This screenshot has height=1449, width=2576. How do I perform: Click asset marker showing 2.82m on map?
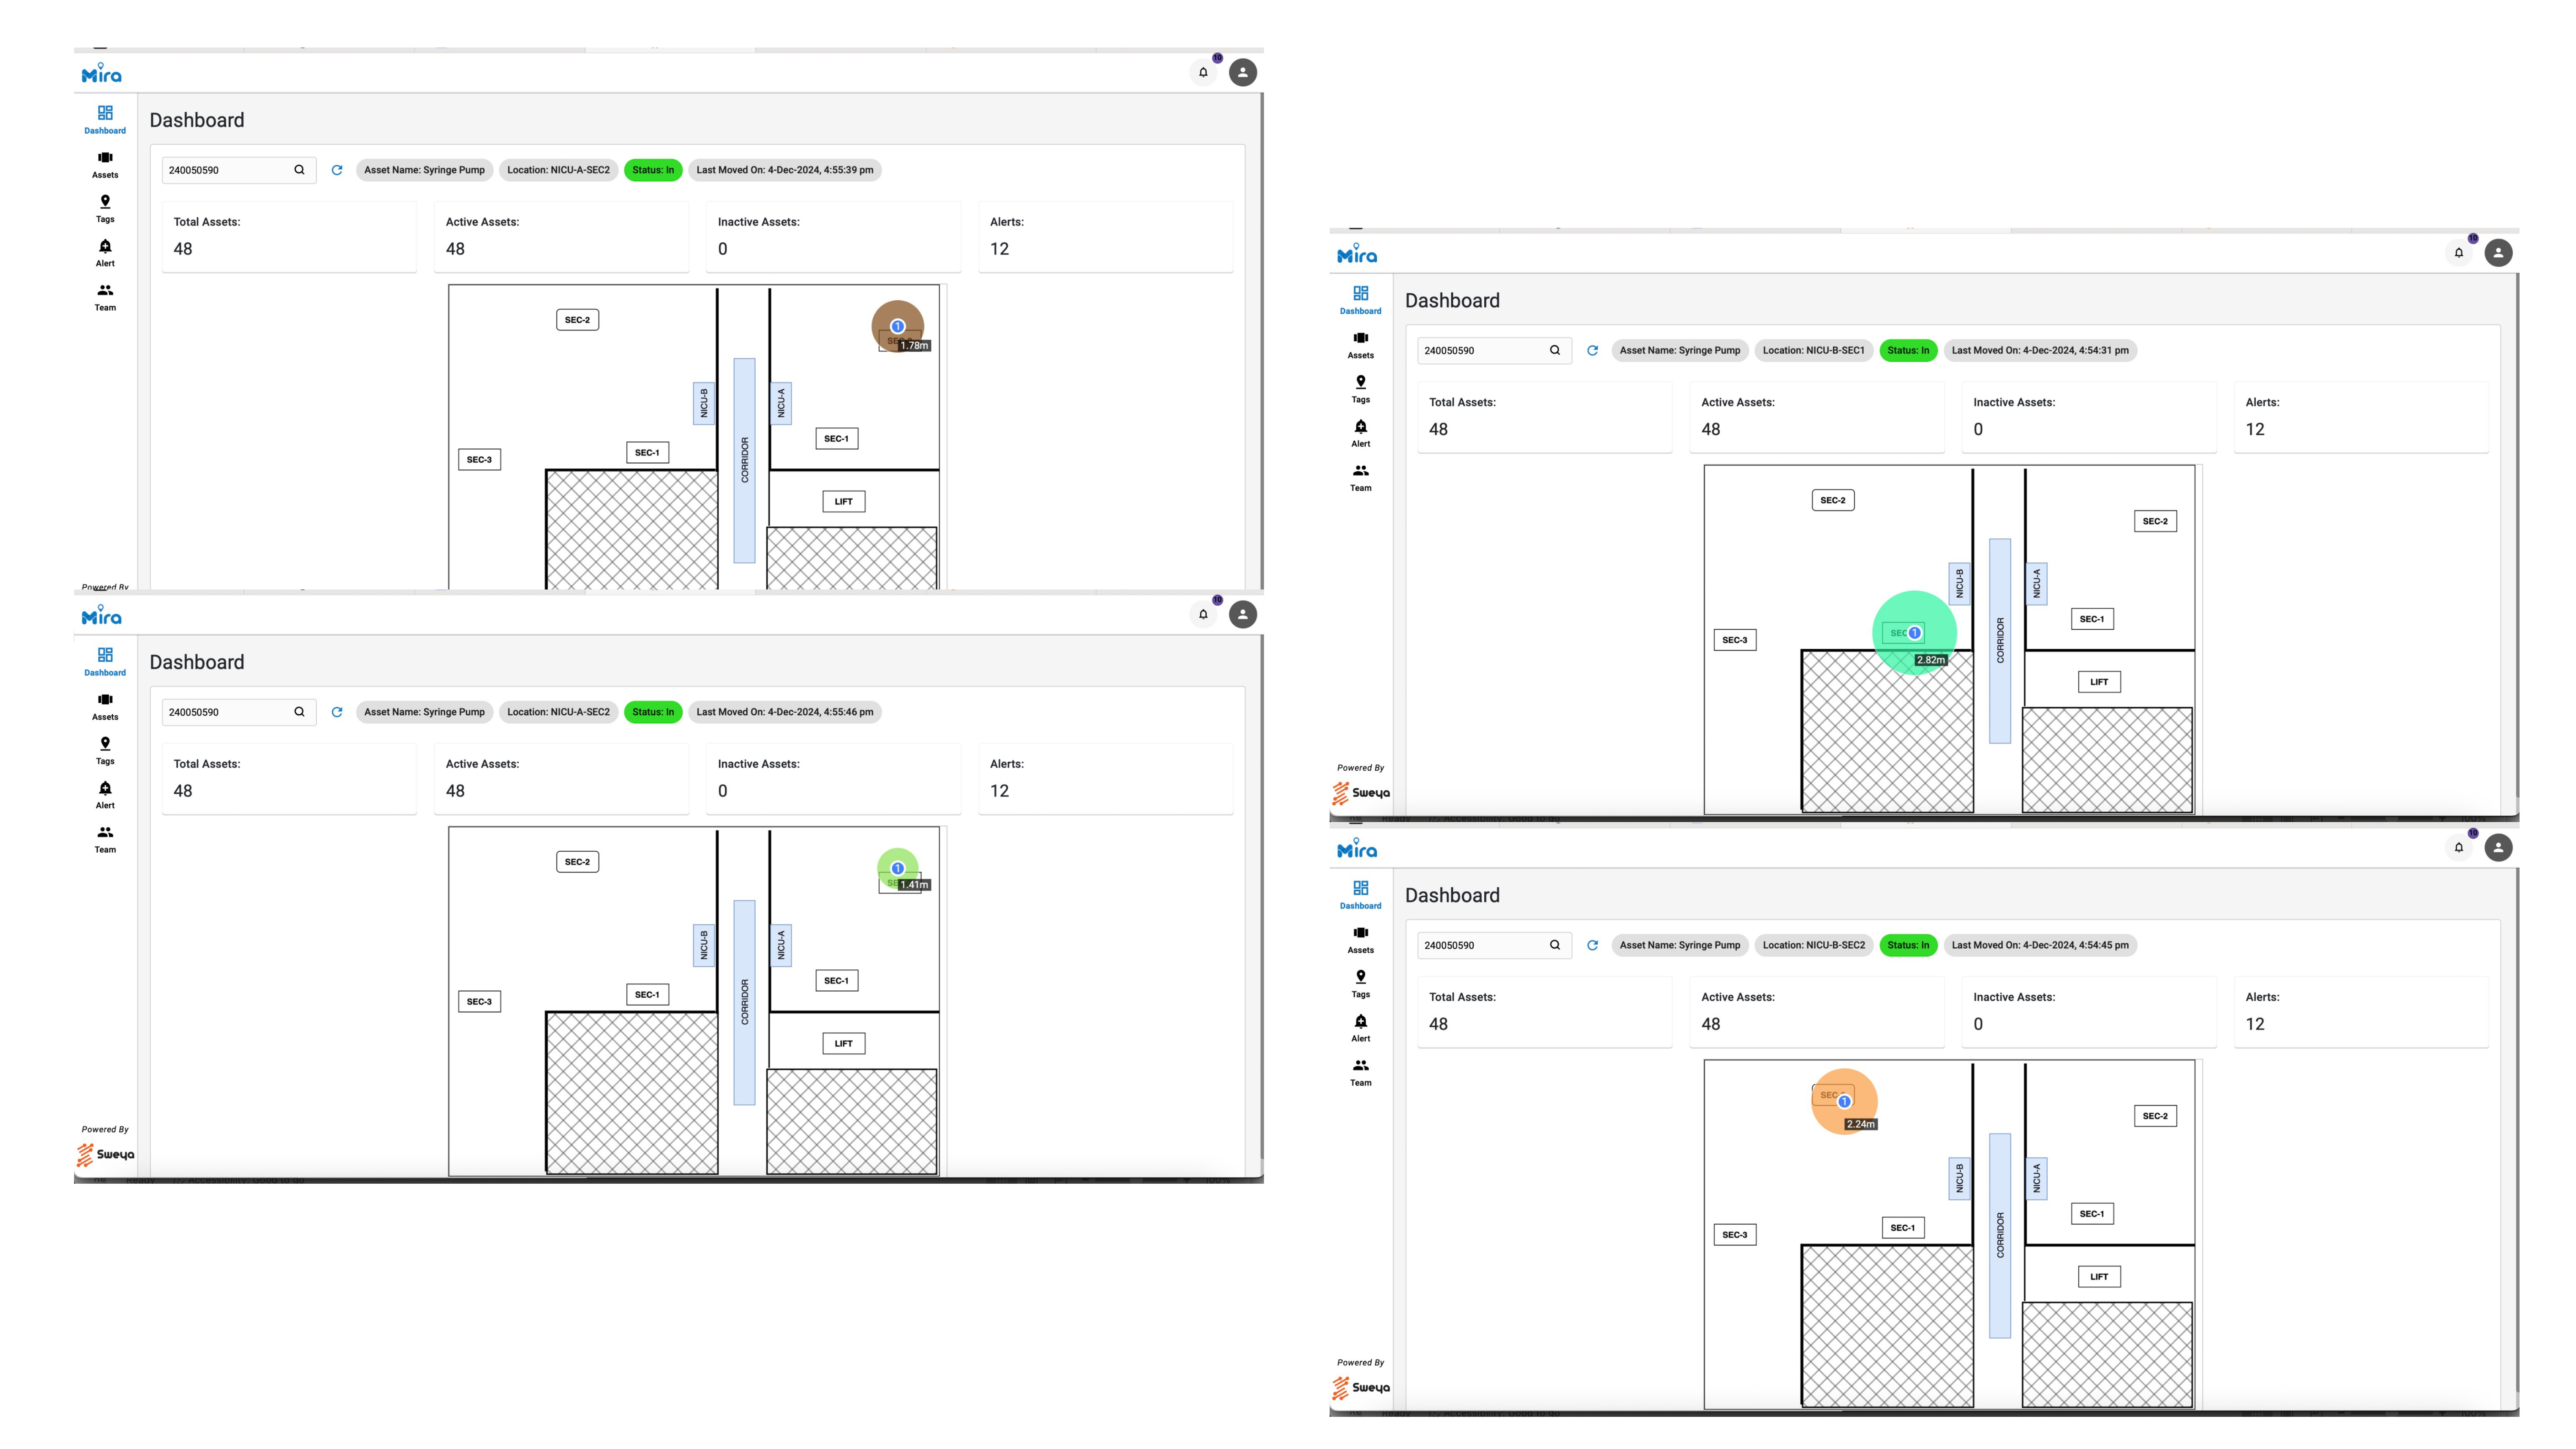pyautogui.click(x=1914, y=633)
